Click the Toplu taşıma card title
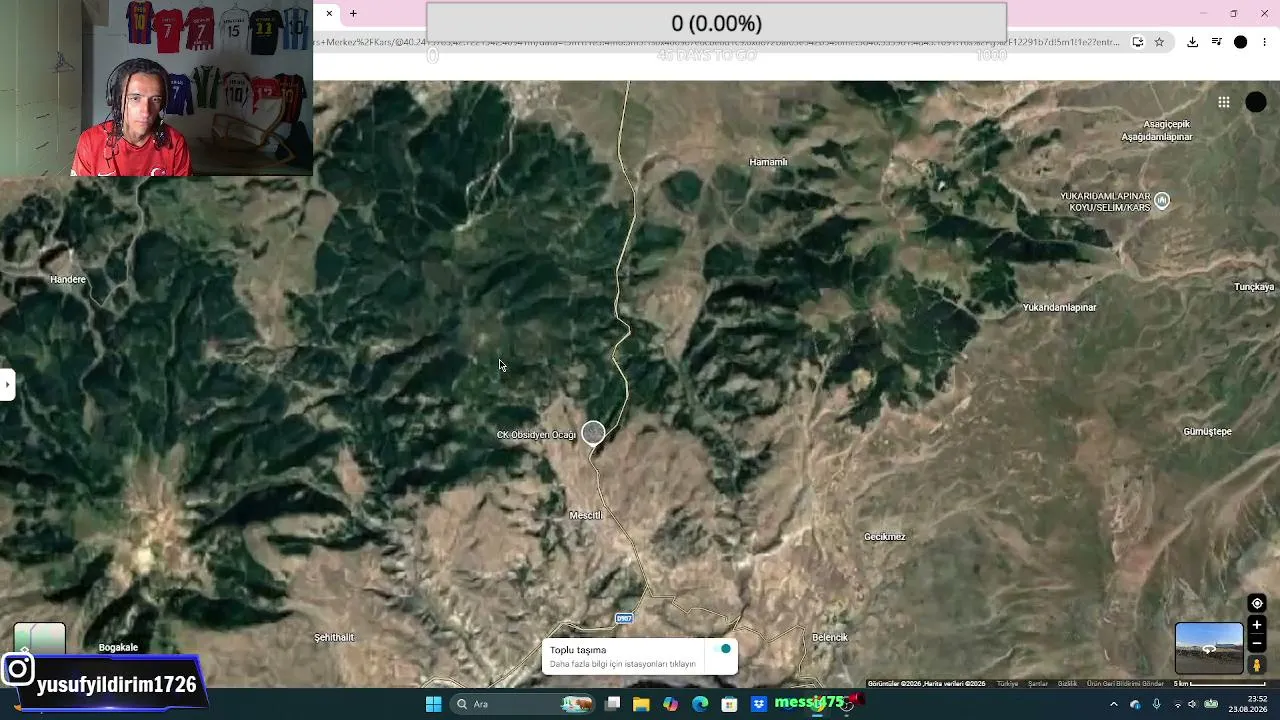1280x720 pixels. coord(578,650)
